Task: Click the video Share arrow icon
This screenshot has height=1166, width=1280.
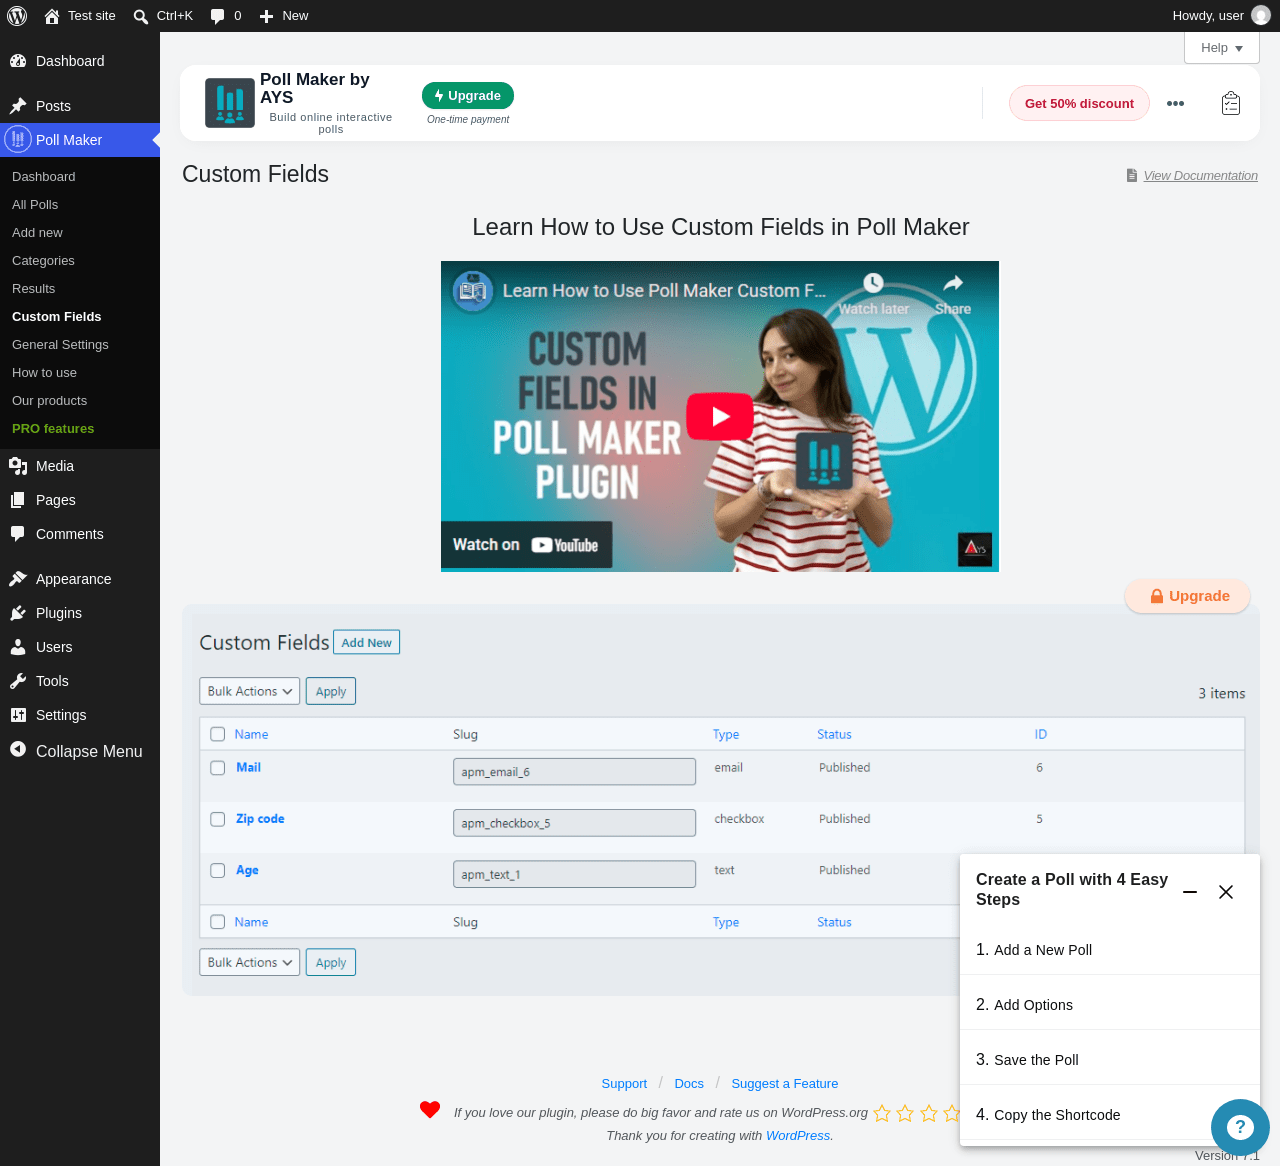Action: 953,283
